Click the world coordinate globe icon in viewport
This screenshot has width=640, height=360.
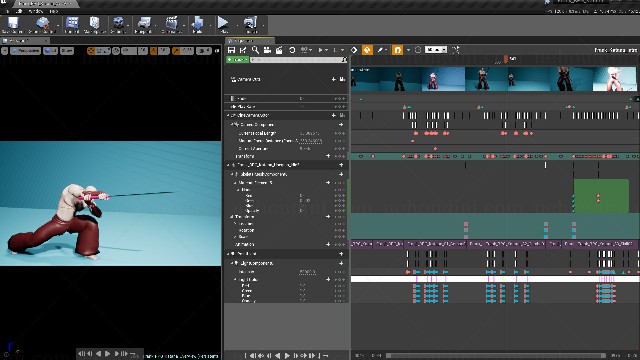116,51
